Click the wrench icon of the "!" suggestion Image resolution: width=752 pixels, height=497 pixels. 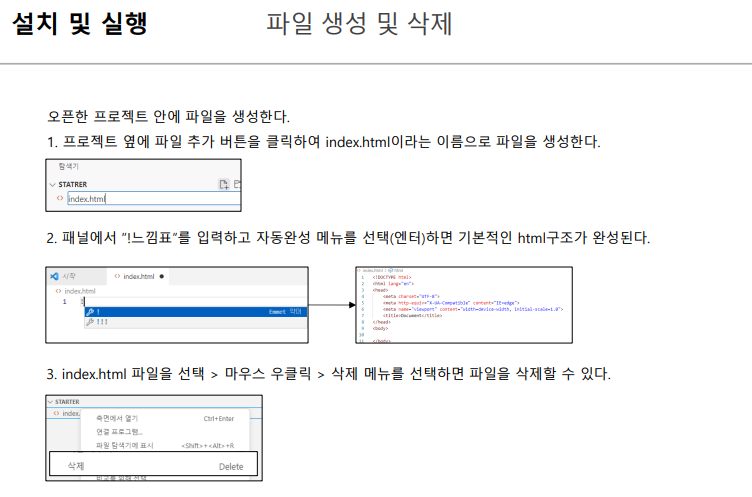pyautogui.click(x=90, y=312)
